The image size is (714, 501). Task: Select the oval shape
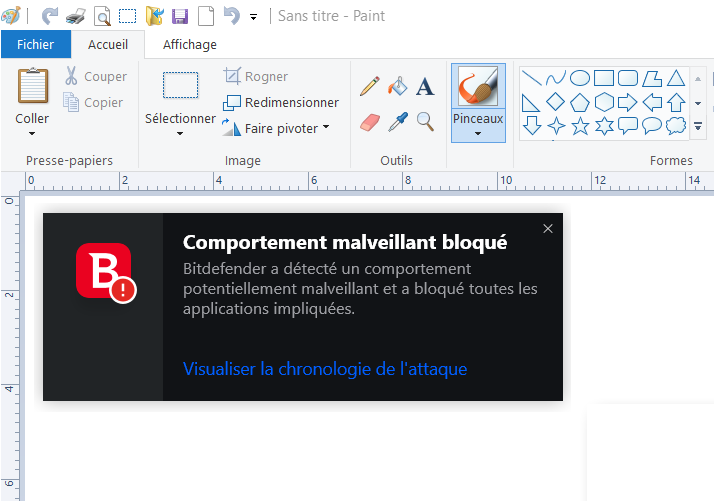coord(580,78)
